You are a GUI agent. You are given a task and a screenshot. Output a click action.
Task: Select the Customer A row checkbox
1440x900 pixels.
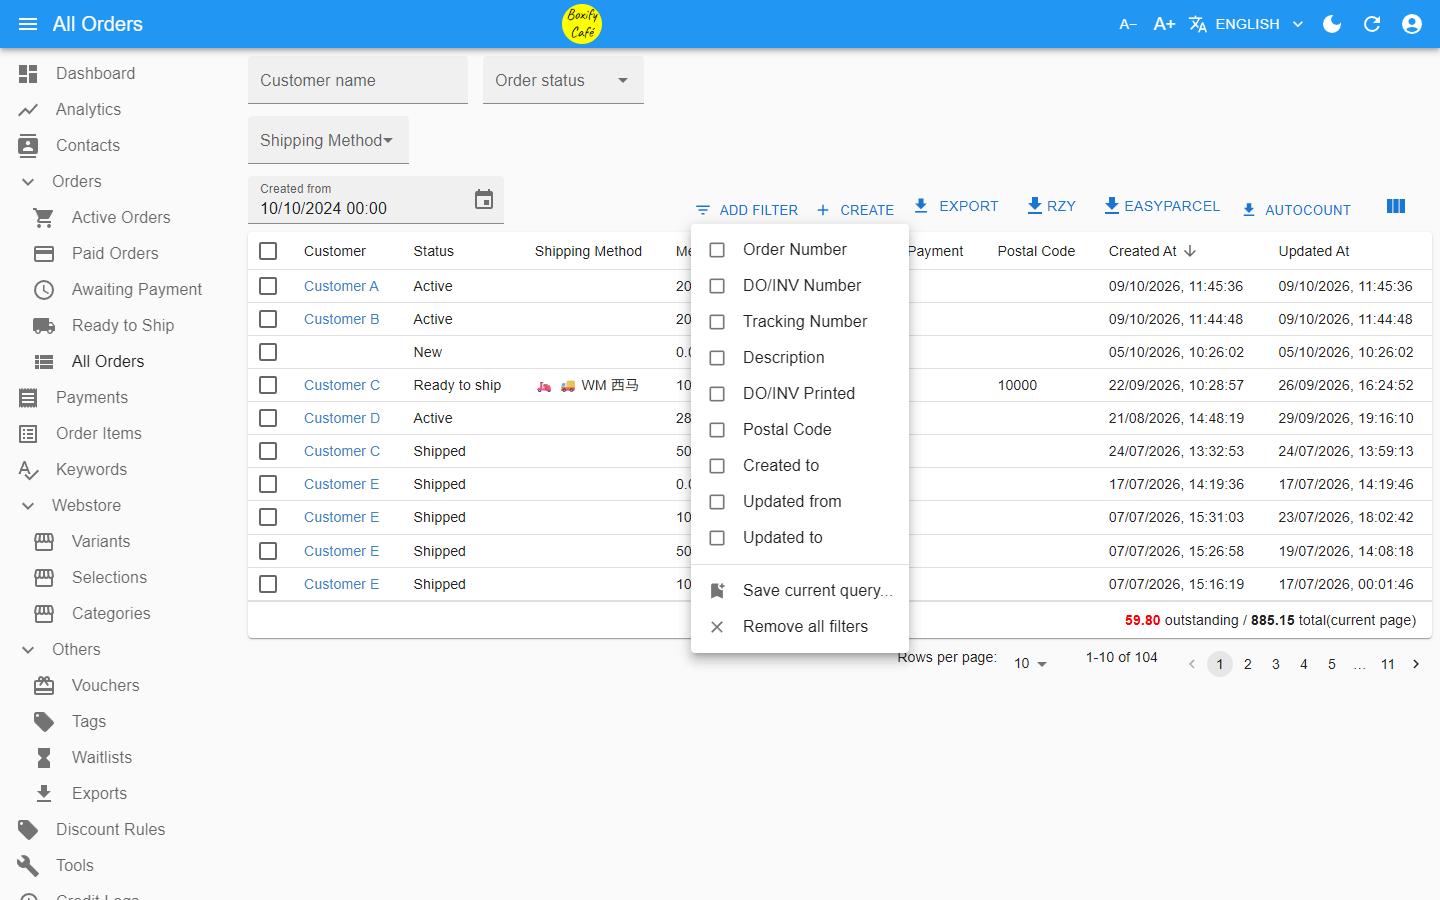(x=268, y=286)
